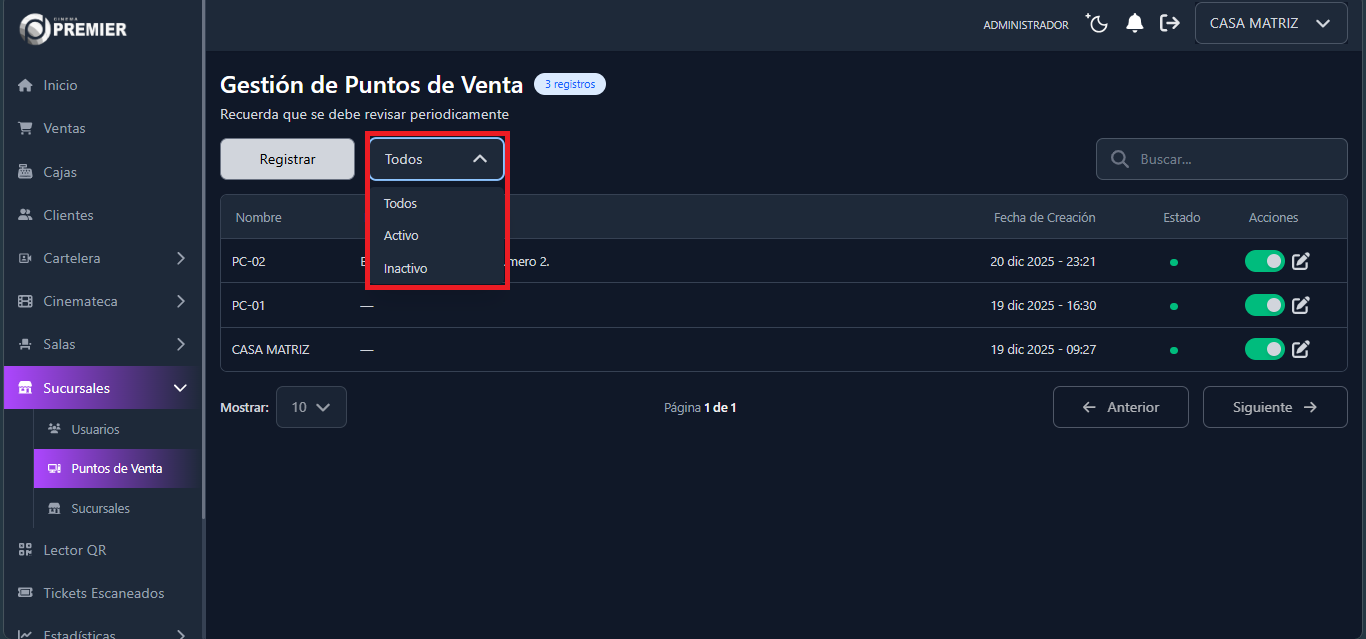Open the CASA MATRIZ branch selector

tap(1270, 22)
